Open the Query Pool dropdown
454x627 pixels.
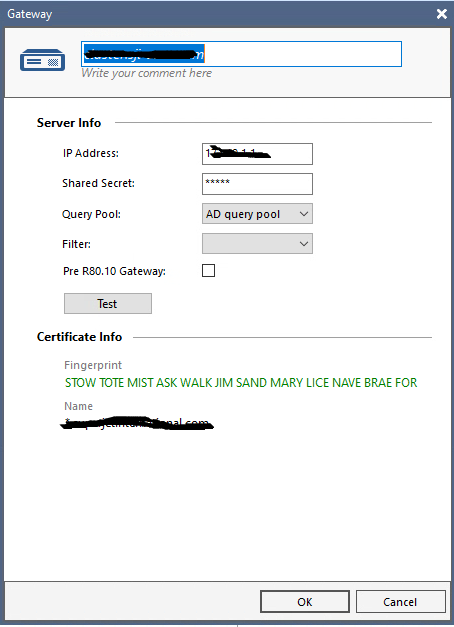pyautogui.click(x=257, y=214)
